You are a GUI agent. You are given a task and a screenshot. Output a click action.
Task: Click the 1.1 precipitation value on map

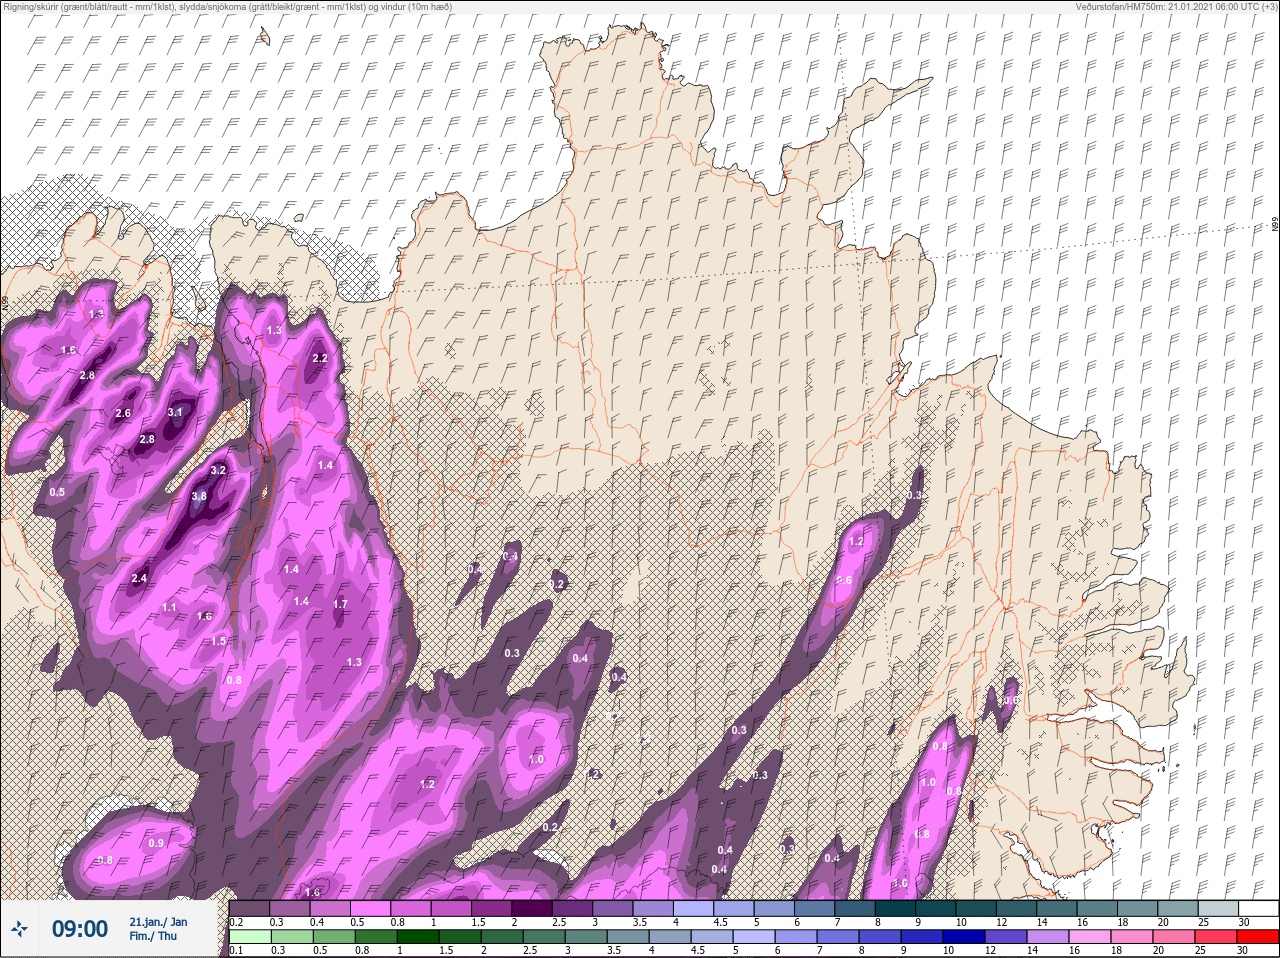(169, 607)
